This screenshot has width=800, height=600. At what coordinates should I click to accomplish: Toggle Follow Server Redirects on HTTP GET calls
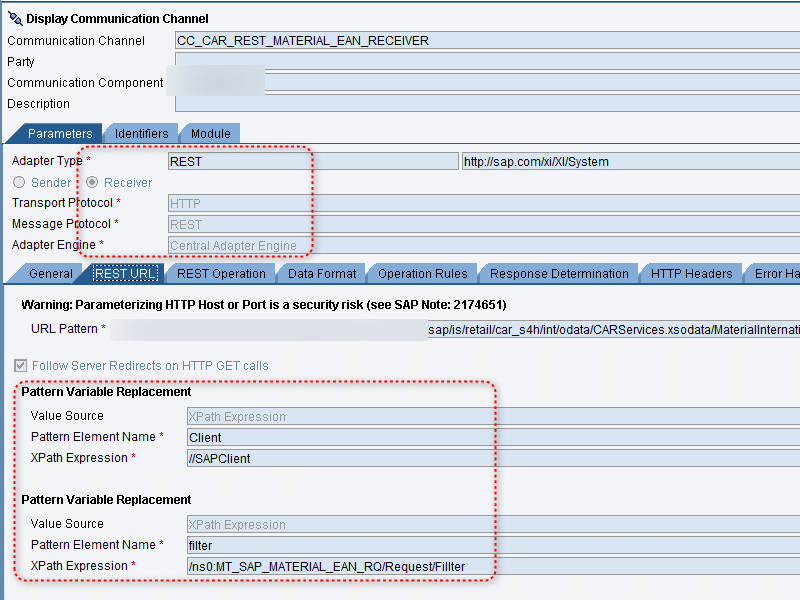point(22,366)
